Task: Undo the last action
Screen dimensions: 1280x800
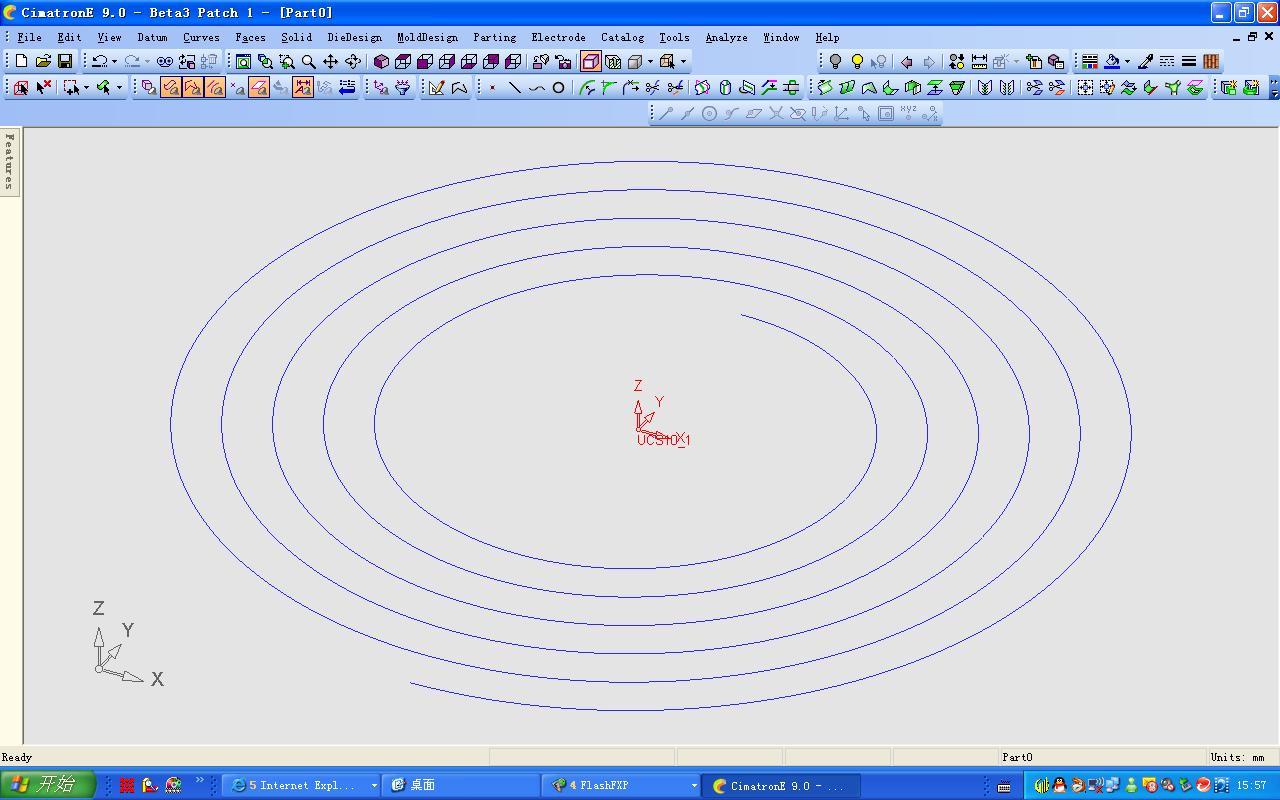Action: [x=99, y=62]
